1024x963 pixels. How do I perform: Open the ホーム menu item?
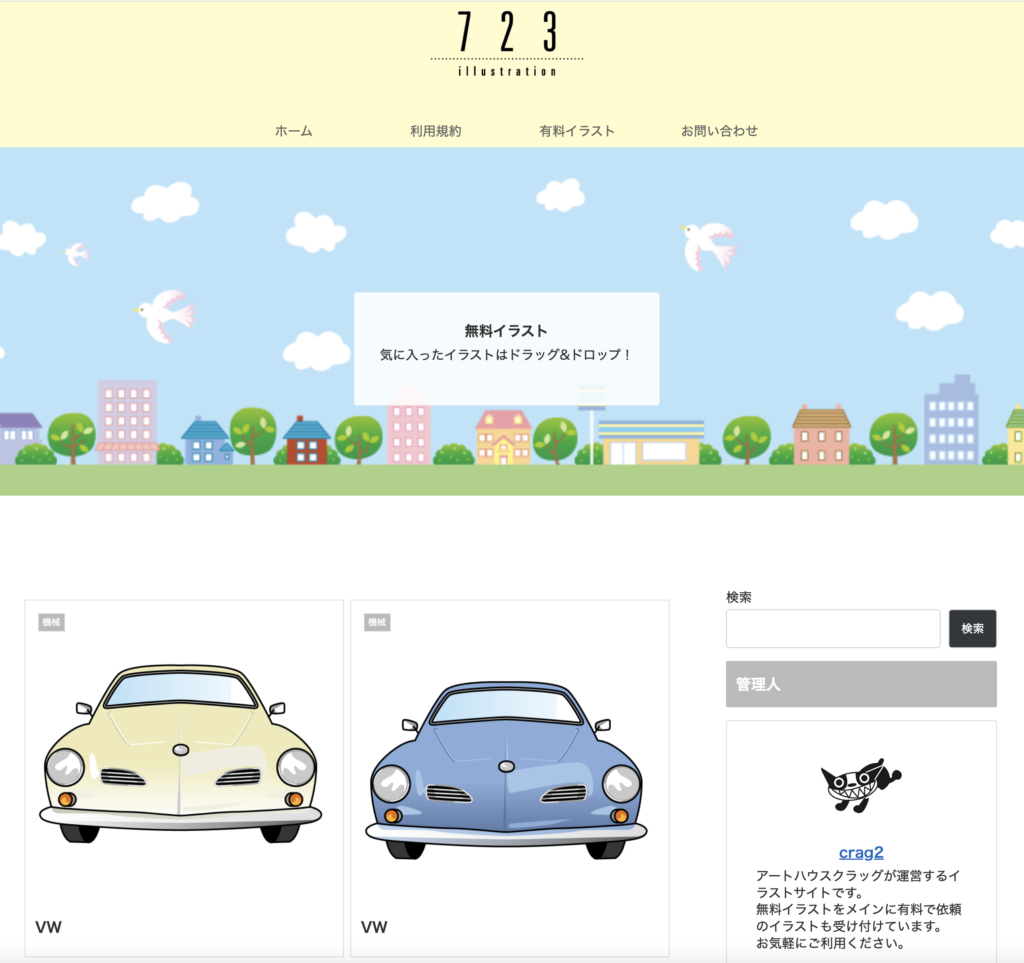293,131
